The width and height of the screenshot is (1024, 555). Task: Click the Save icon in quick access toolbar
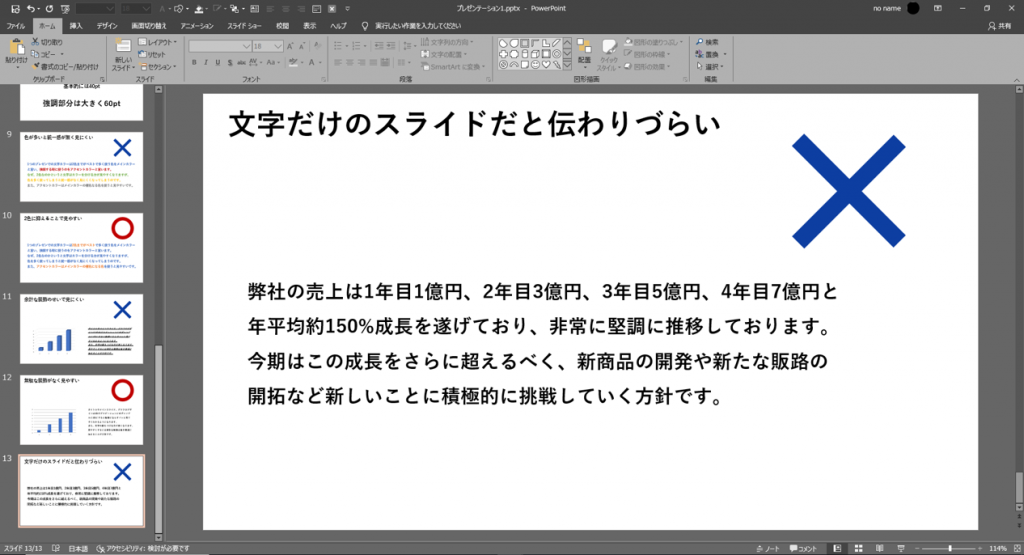click(x=16, y=8)
